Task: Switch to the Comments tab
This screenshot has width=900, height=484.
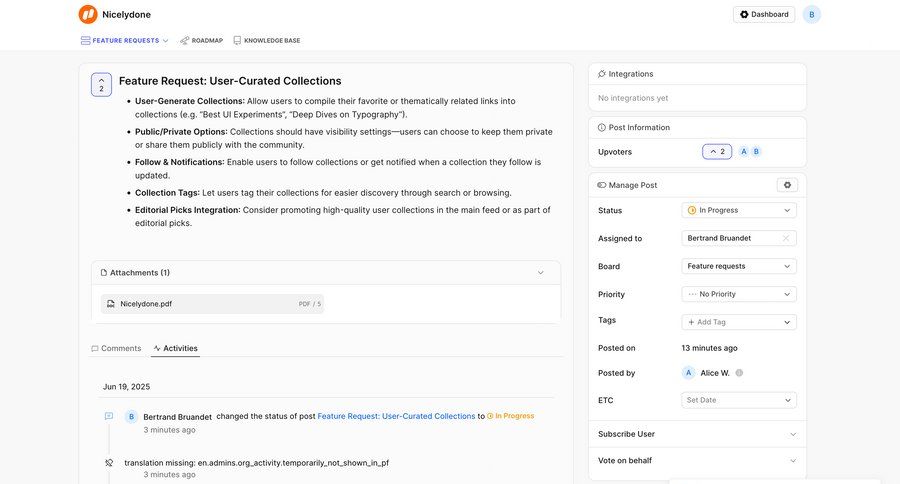Action: [x=116, y=349]
